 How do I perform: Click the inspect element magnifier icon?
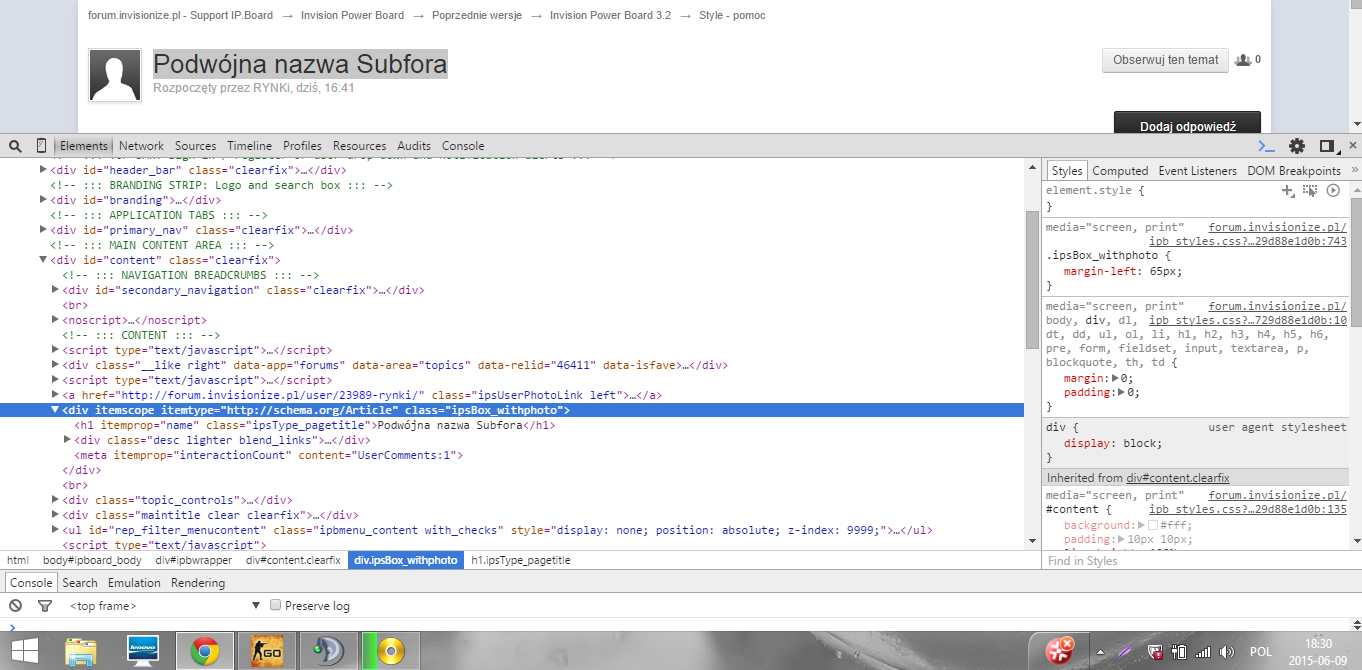(x=15, y=146)
